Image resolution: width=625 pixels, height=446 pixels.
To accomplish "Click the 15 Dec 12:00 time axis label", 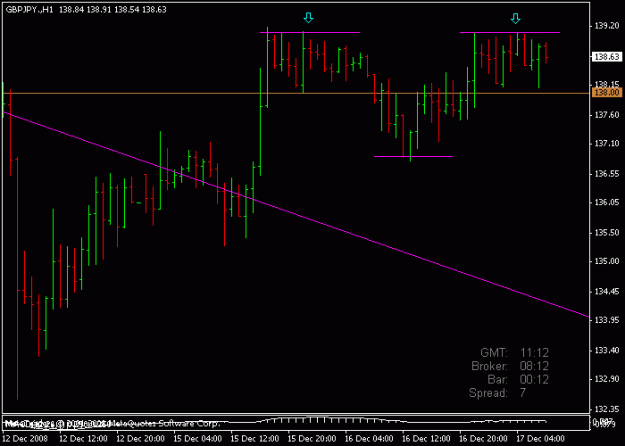I will click(255, 438).
